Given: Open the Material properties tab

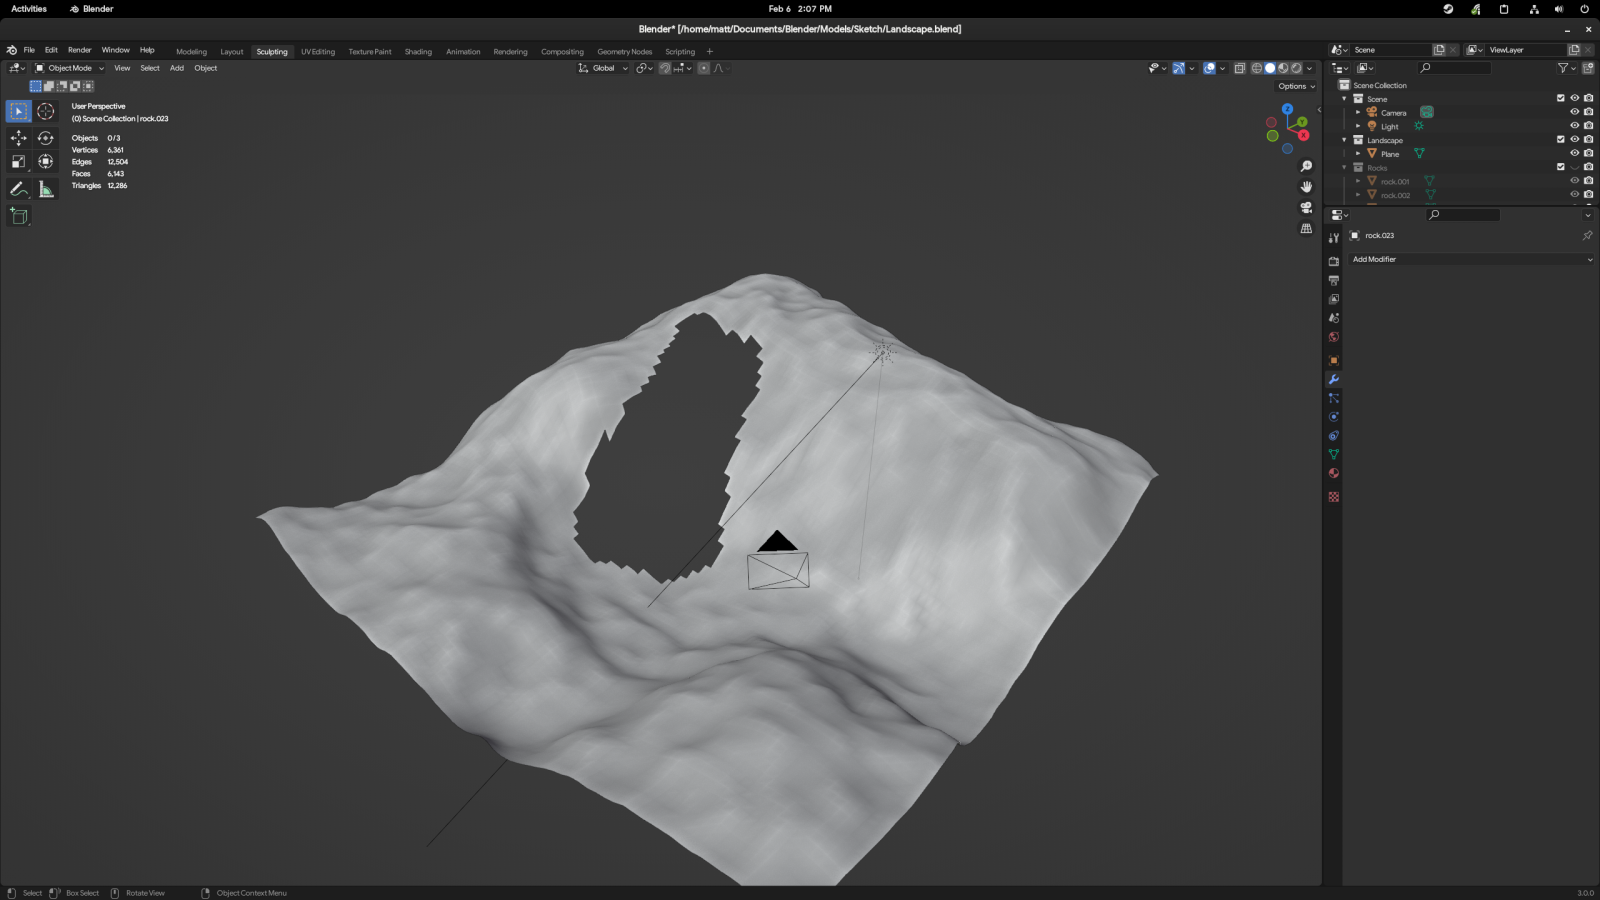Looking at the screenshot, I should (x=1333, y=473).
